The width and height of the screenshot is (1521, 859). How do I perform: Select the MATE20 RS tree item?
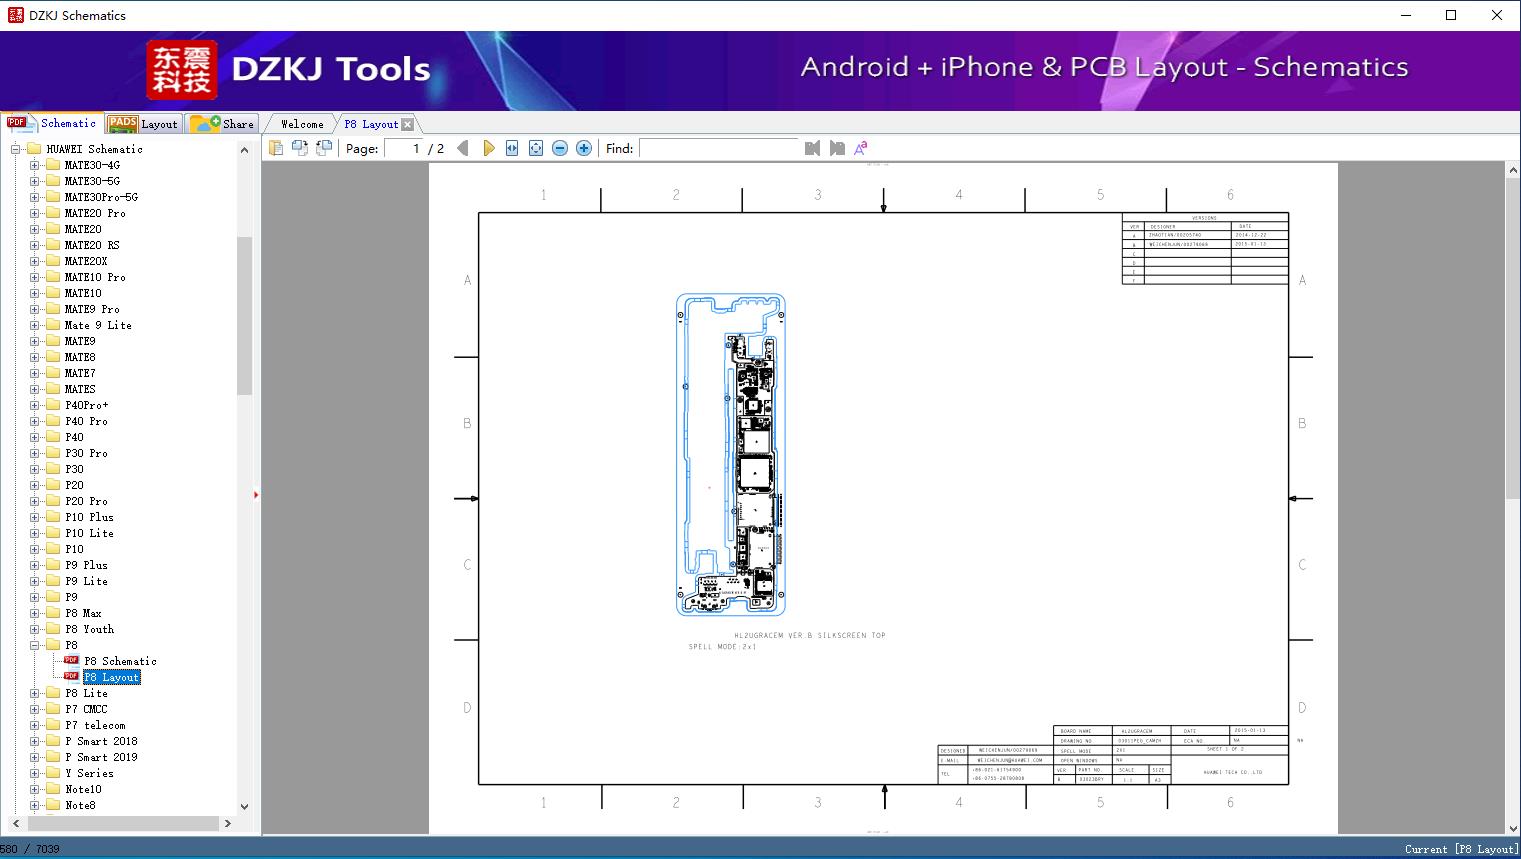pyautogui.click(x=92, y=245)
